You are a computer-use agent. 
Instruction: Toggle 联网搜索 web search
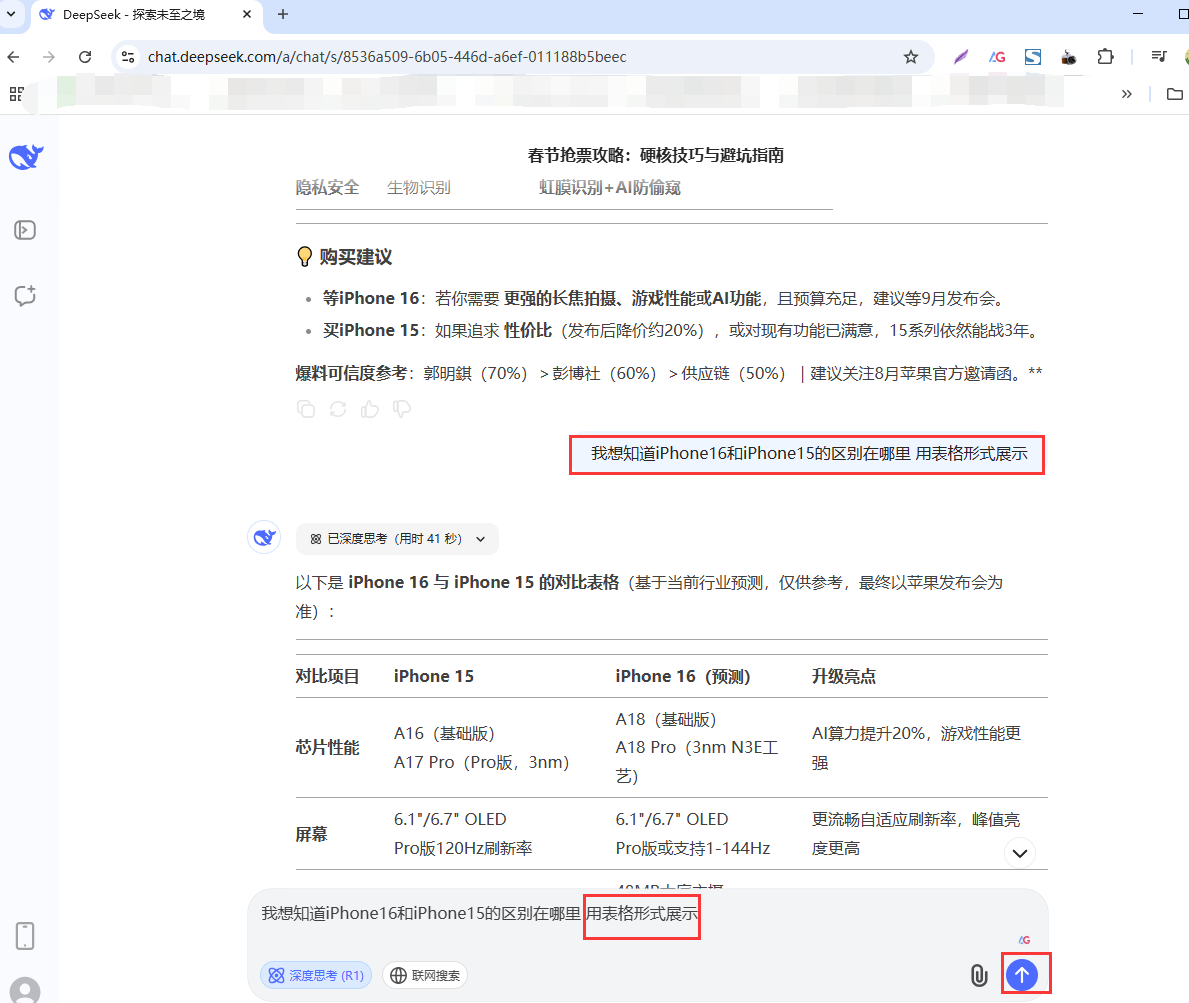425,975
